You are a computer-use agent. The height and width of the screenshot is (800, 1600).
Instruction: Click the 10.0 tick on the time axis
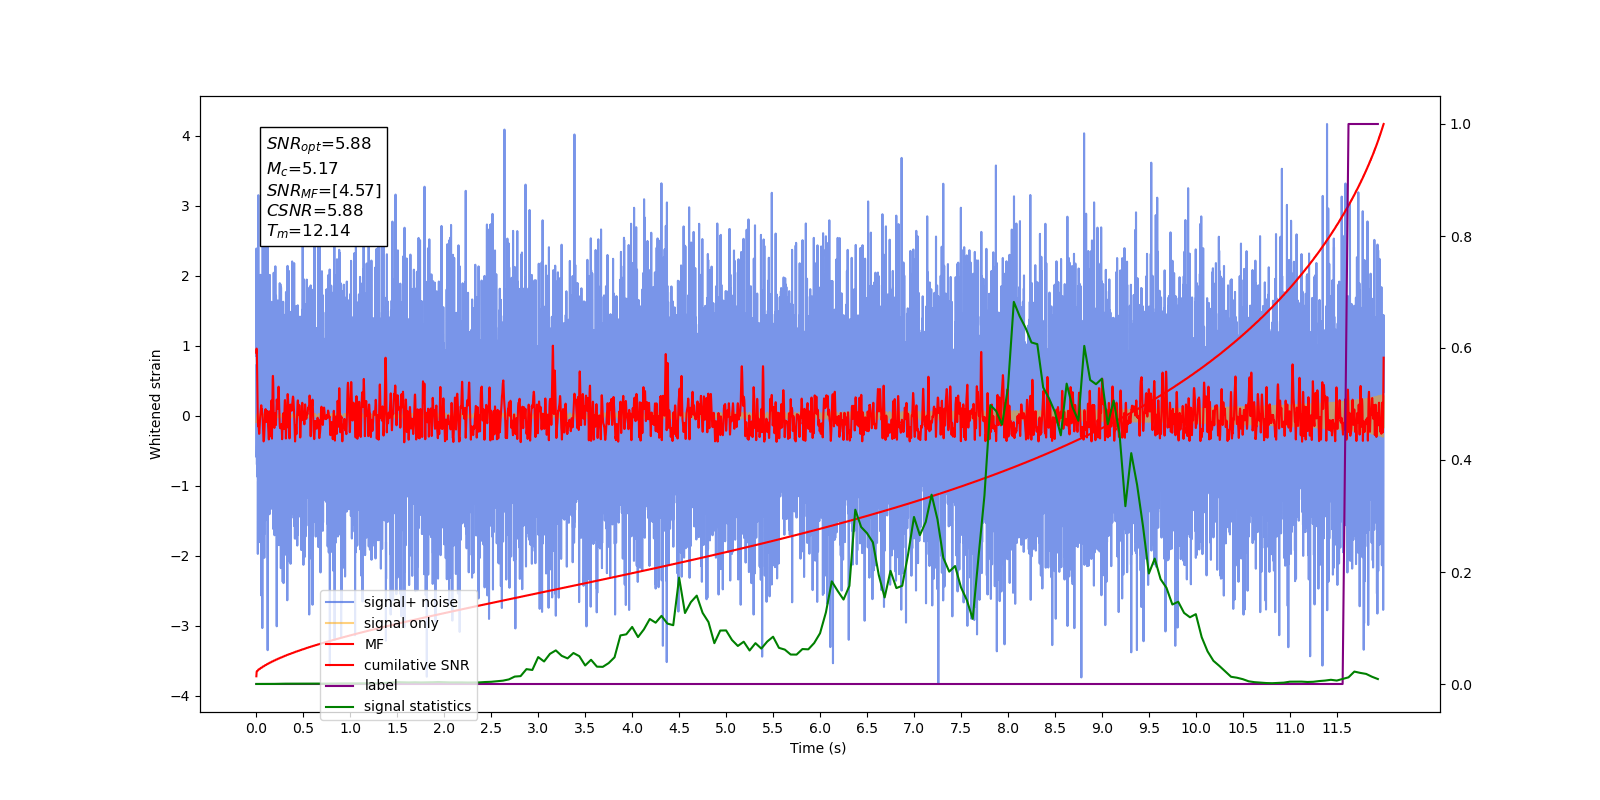coord(1196,728)
